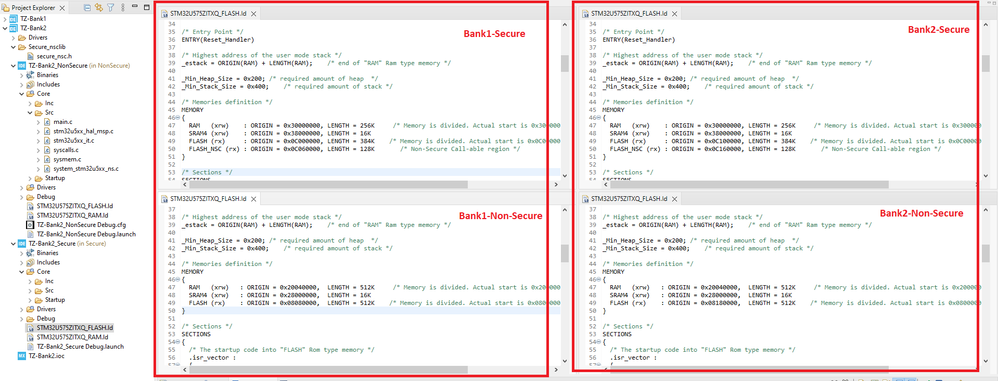Click Includes icon under TZ-Bank2_Secure
Viewport: 998px width, 381px height.
pyautogui.click(x=30, y=262)
